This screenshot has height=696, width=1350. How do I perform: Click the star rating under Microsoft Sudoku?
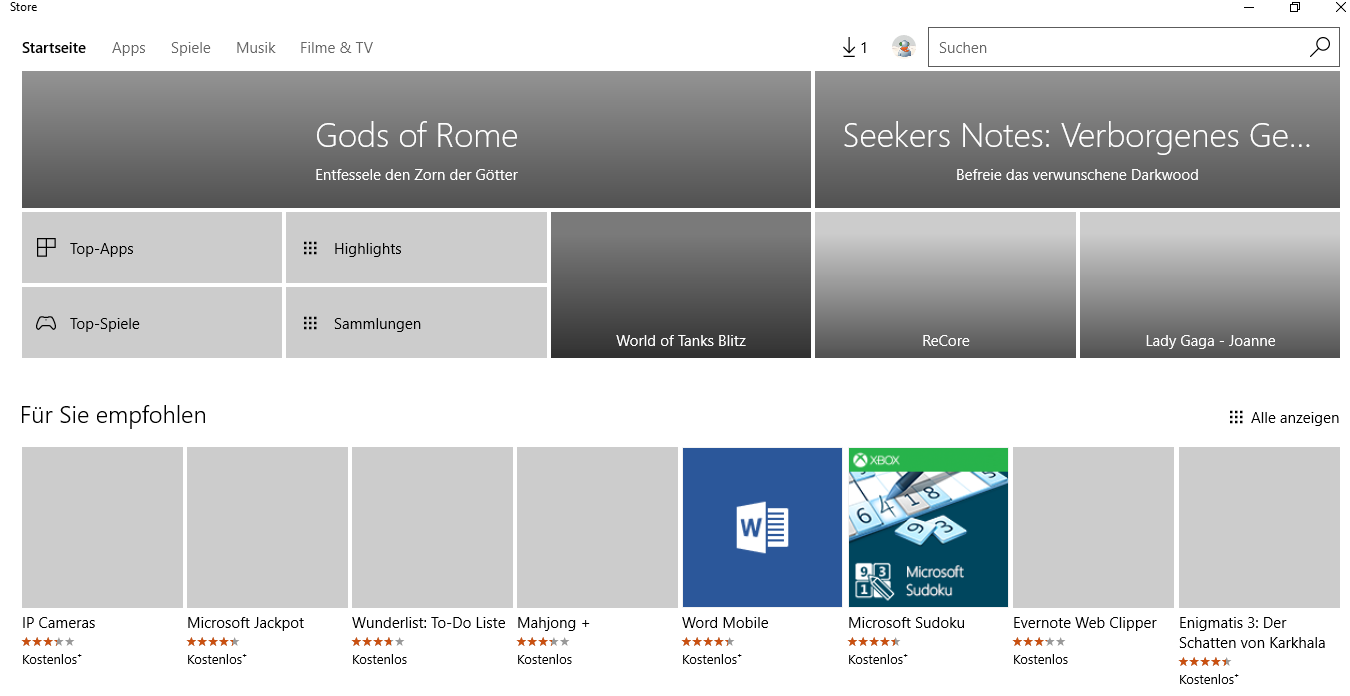tap(874, 642)
